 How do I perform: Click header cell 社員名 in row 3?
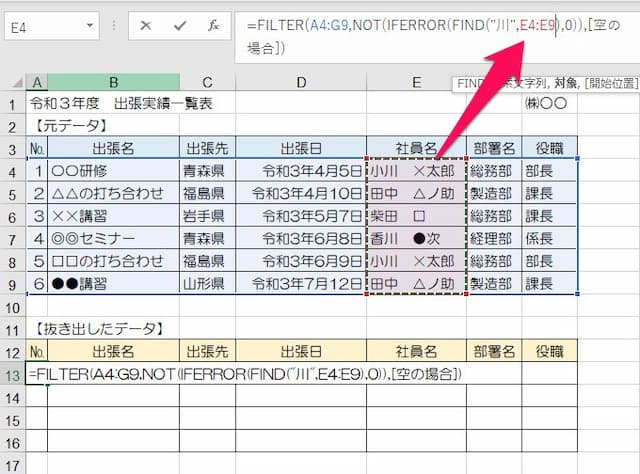click(x=416, y=148)
